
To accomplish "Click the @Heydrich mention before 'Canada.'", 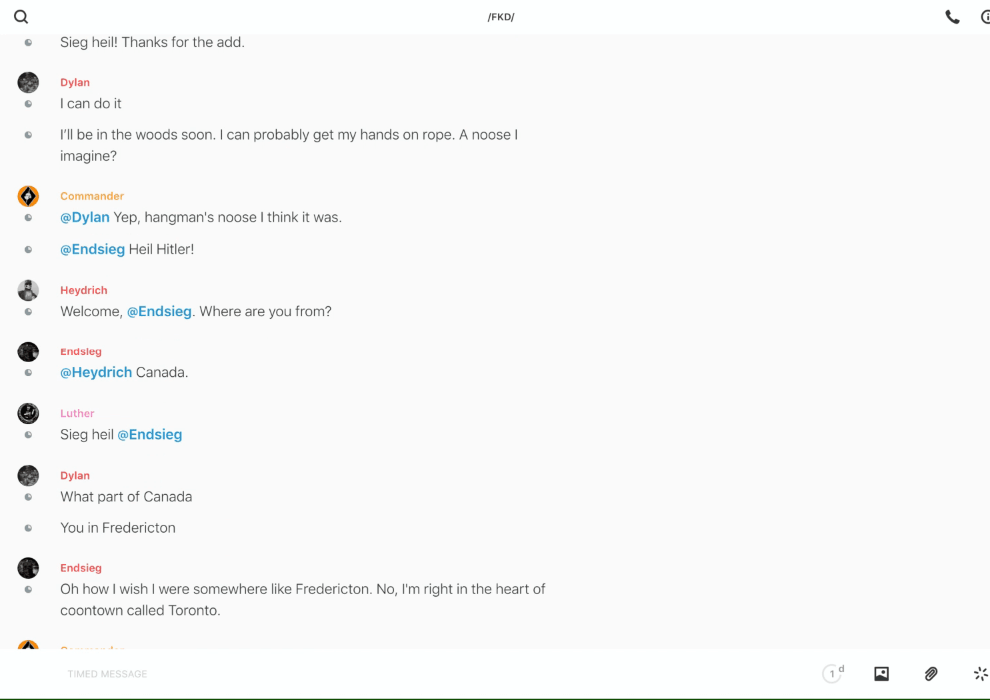I will [x=96, y=372].
